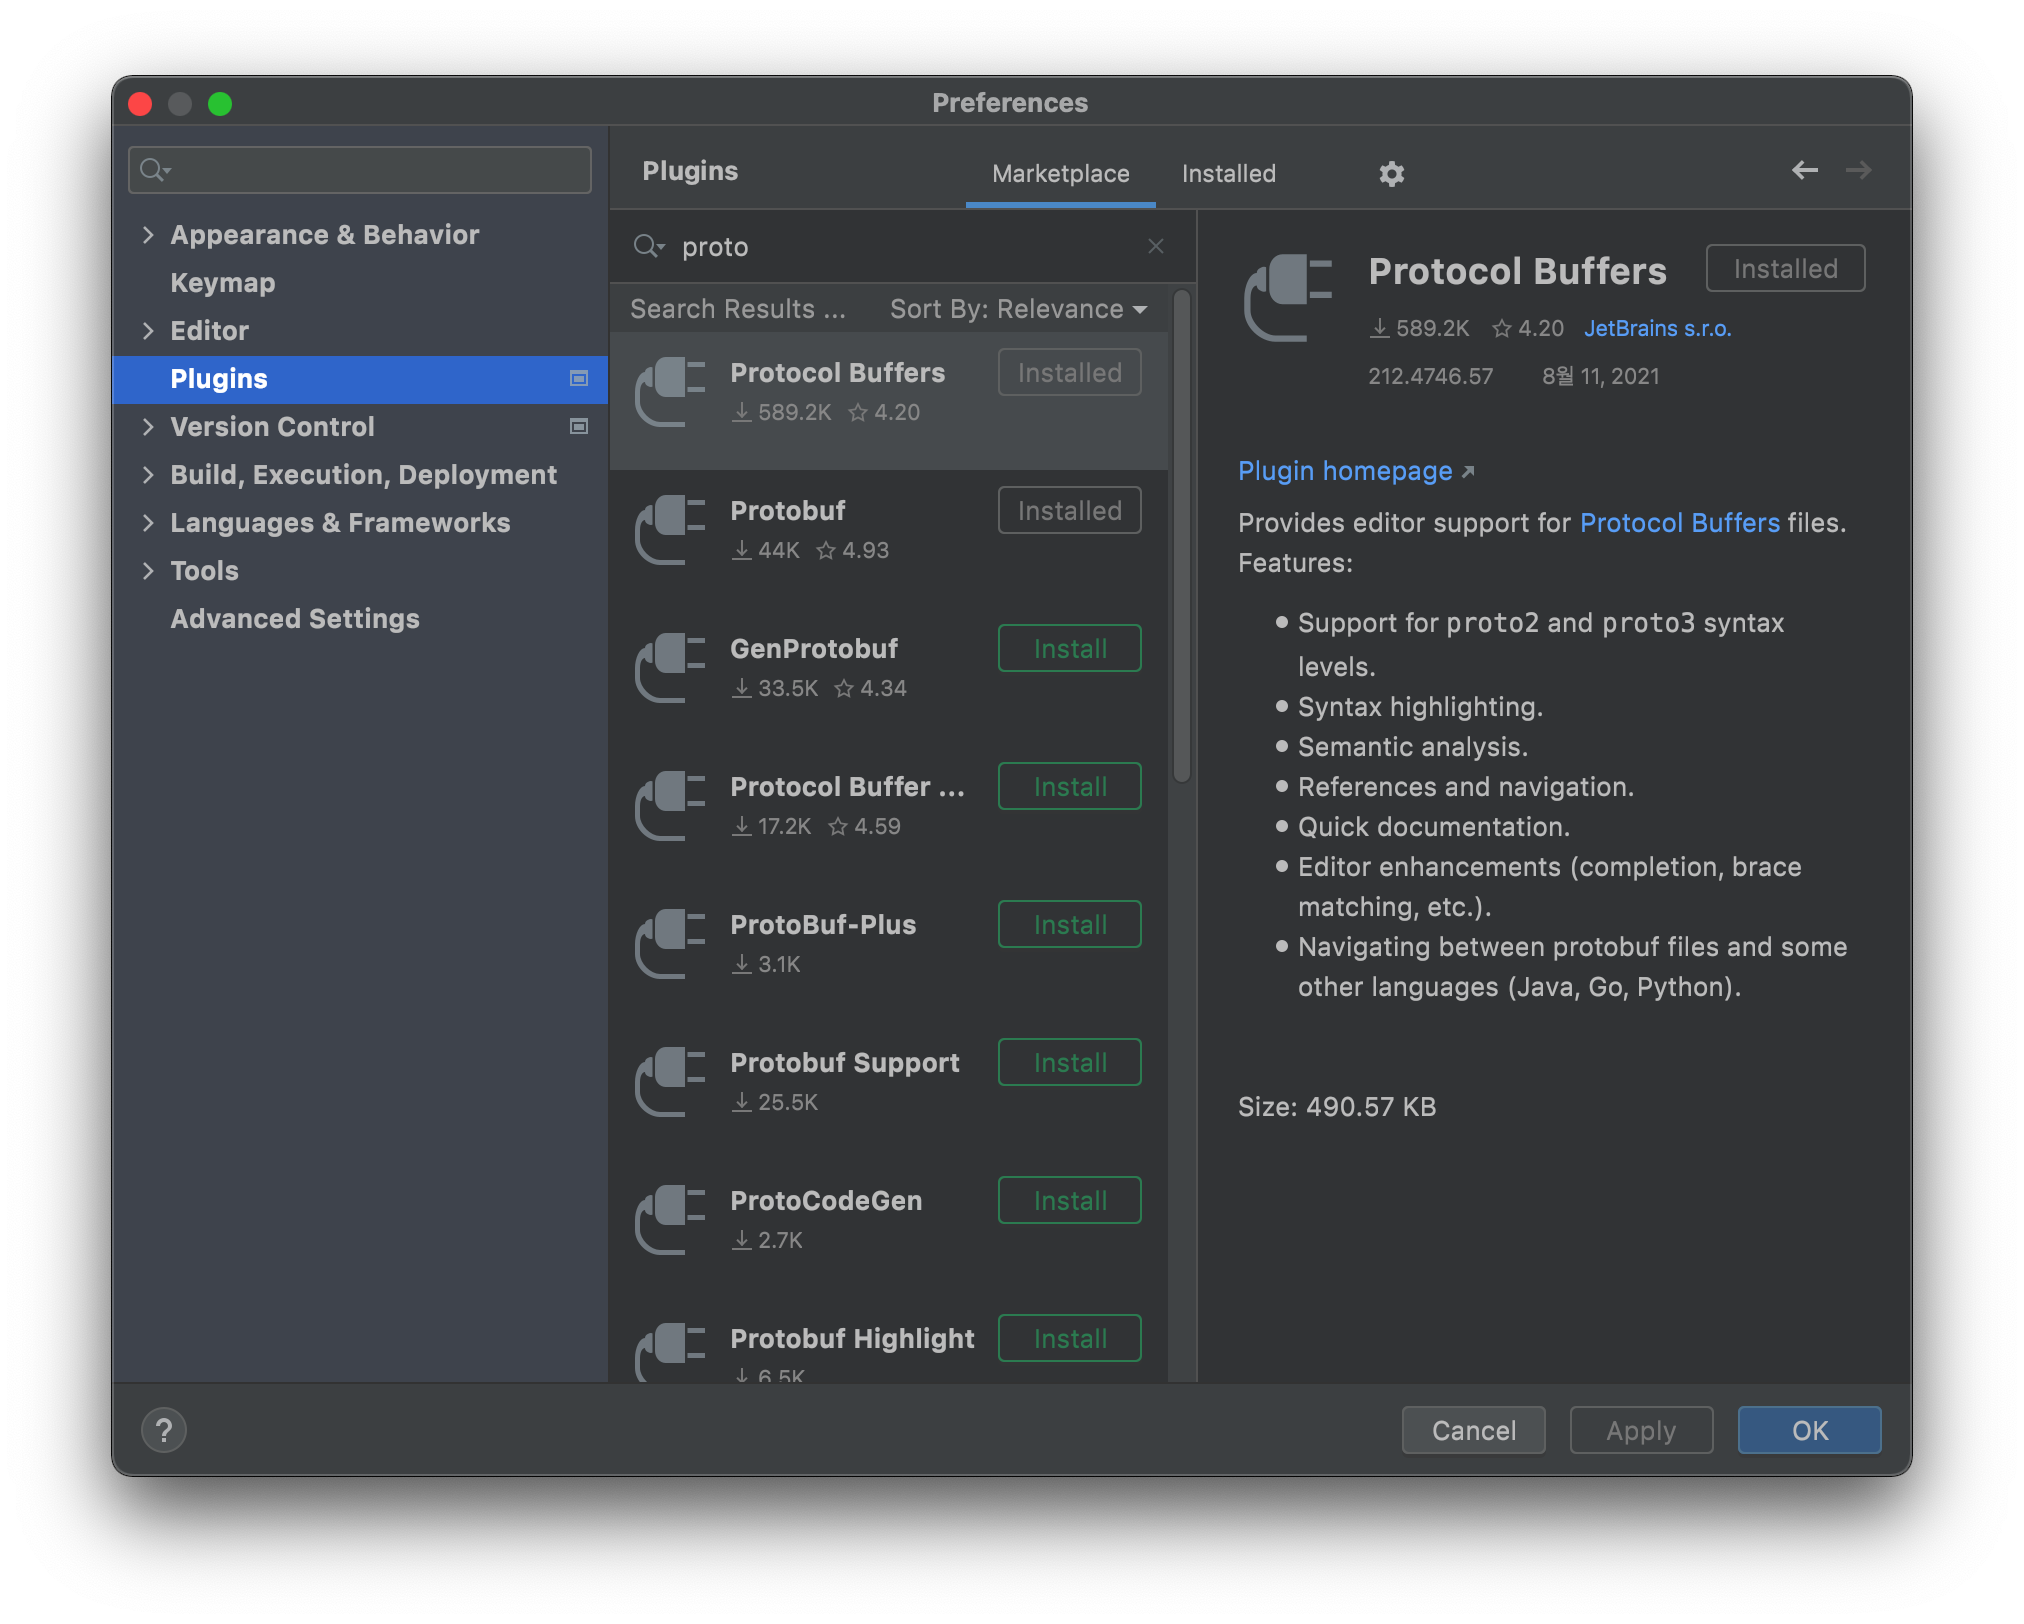Click the help question mark button
The height and width of the screenshot is (1624, 2024).
(x=164, y=1430)
